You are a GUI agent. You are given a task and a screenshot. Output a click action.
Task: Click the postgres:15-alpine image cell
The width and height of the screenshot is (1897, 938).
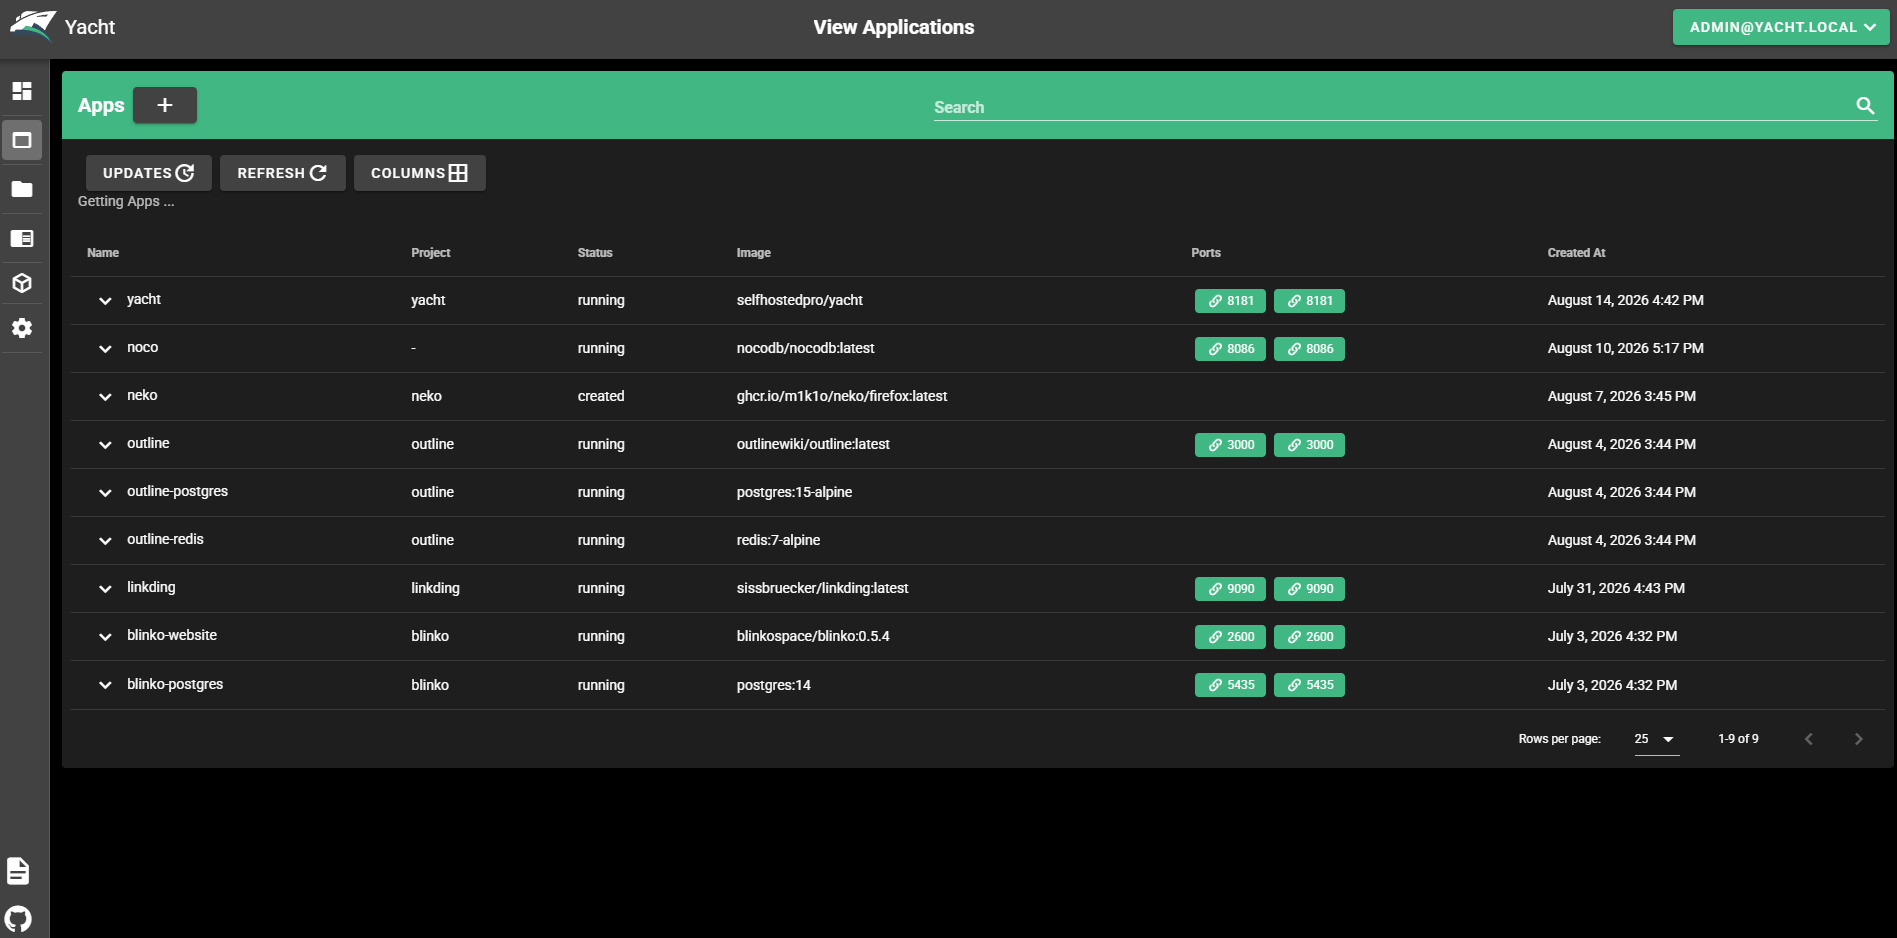coord(794,492)
